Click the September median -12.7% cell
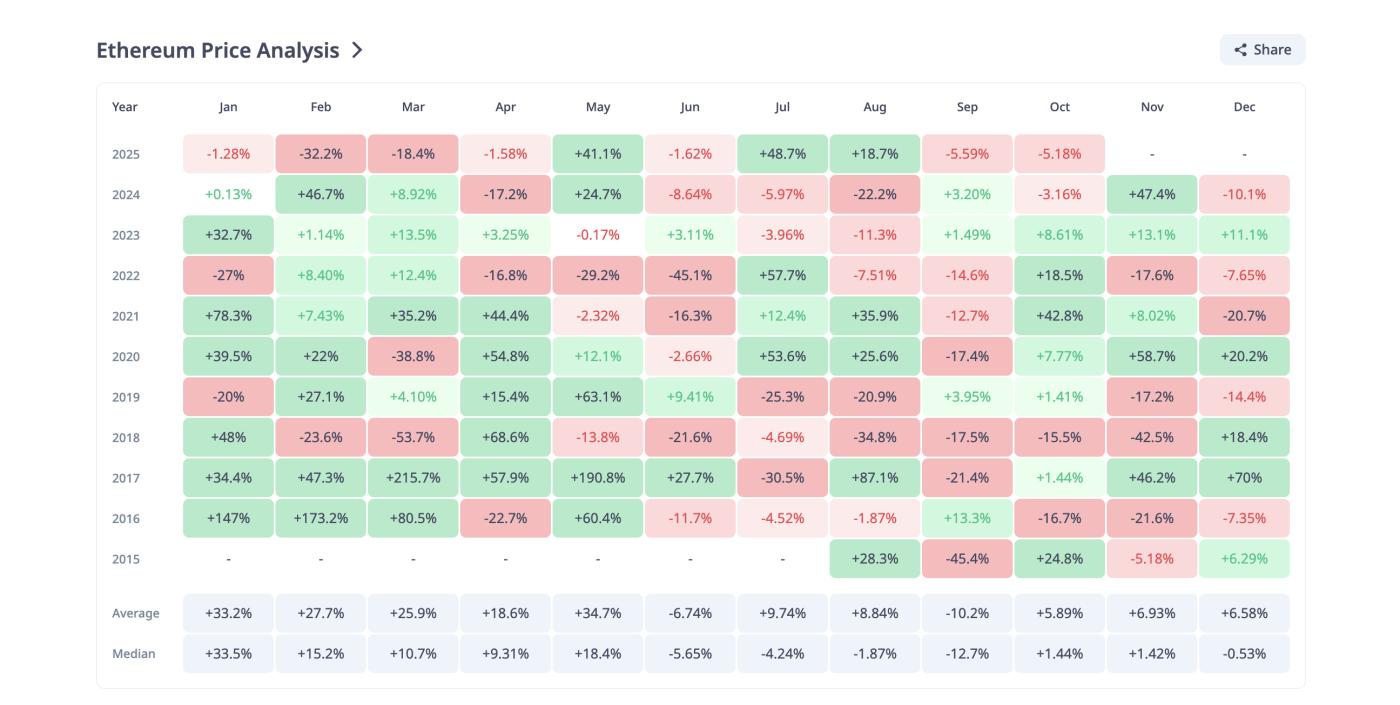 [x=967, y=654]
